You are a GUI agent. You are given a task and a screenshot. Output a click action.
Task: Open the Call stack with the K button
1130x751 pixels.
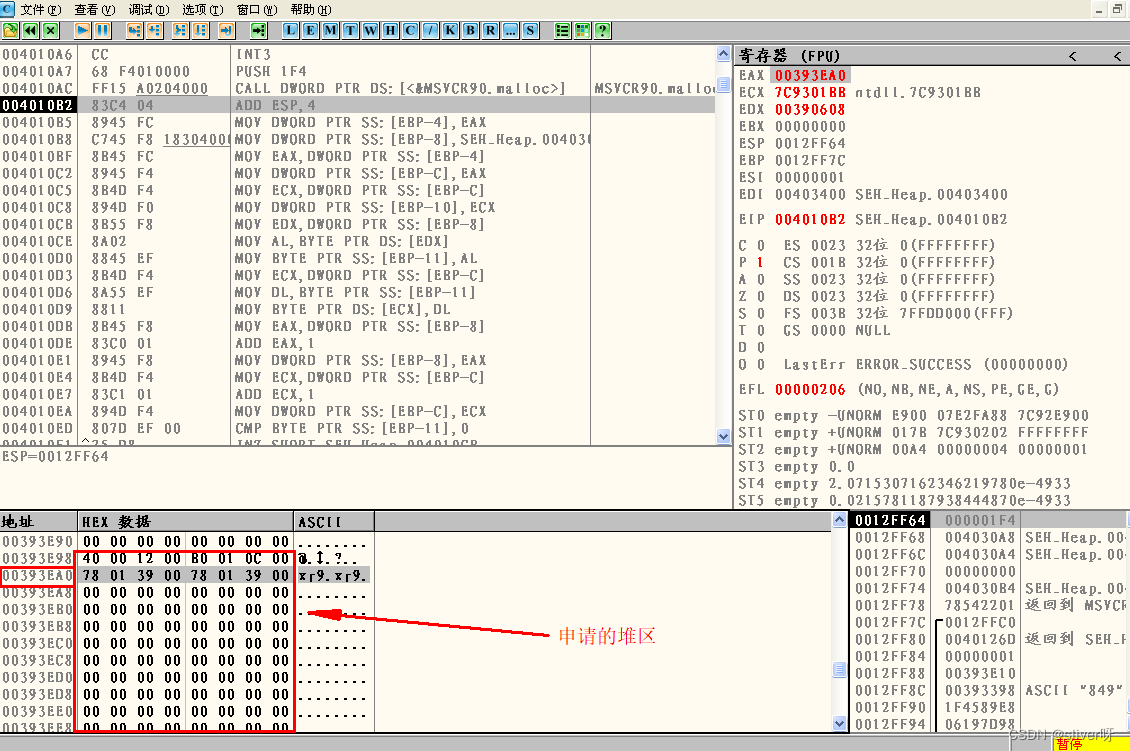[x=450, y=31]
